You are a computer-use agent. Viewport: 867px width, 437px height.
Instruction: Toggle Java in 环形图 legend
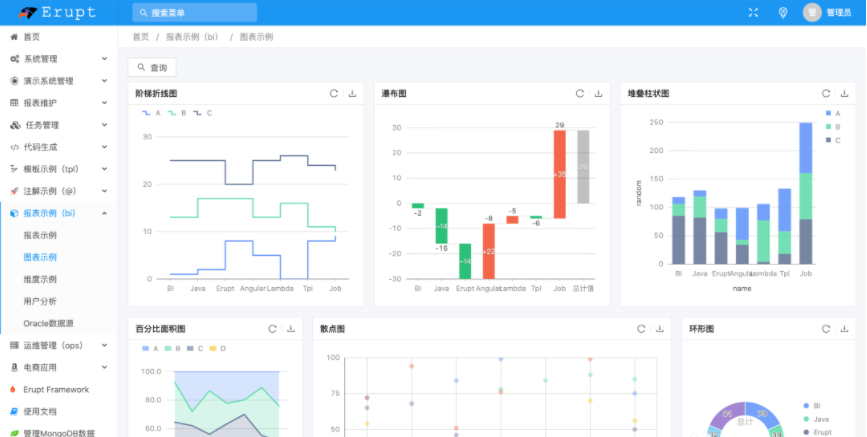pyautogui.click(x=816, y=419)
